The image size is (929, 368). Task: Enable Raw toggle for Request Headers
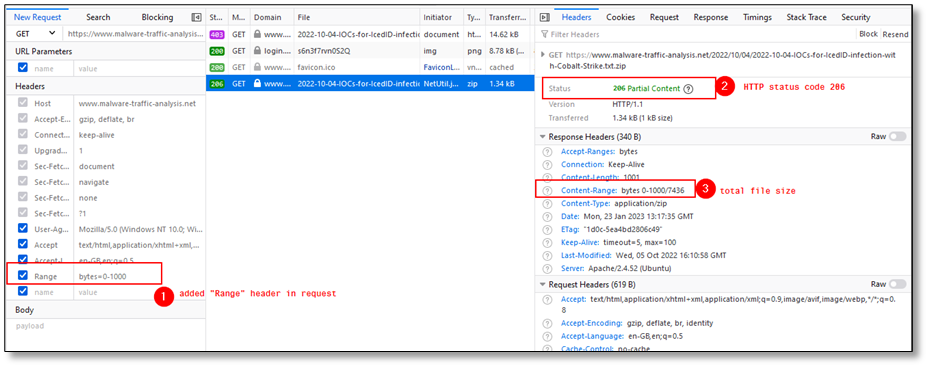click(x=897, y=284)
